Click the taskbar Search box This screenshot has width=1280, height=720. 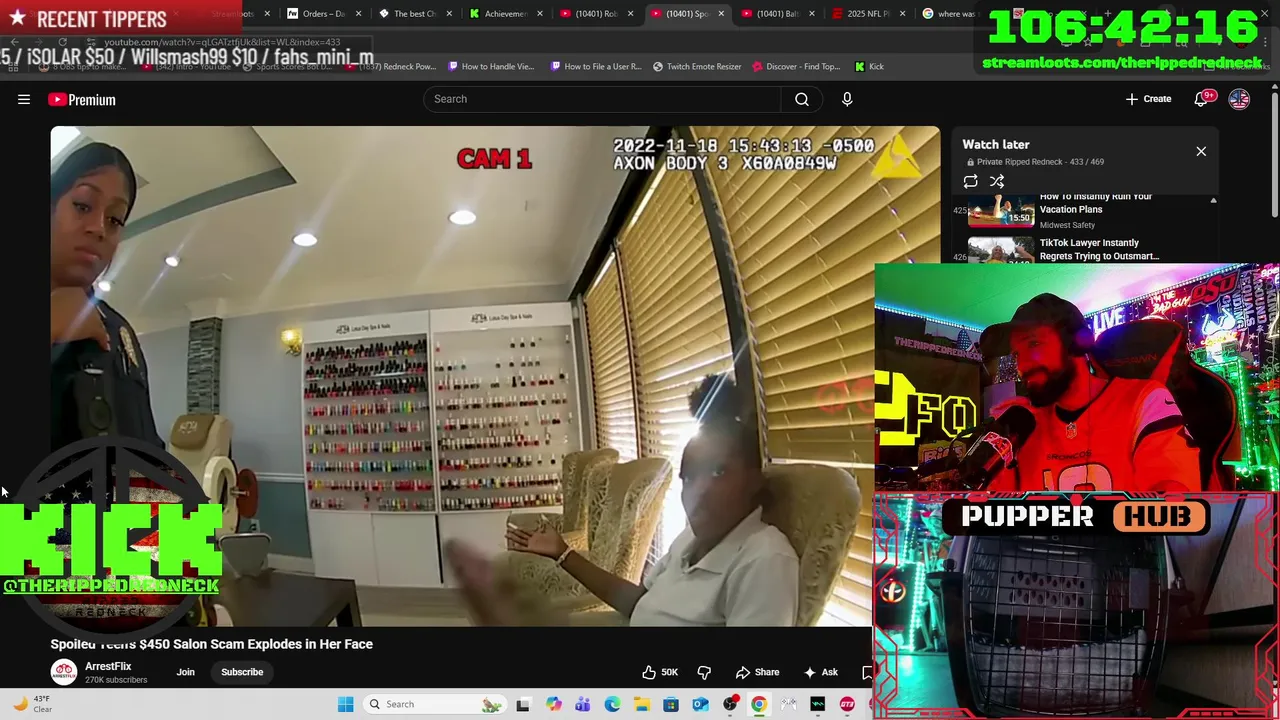coord(434,704)
